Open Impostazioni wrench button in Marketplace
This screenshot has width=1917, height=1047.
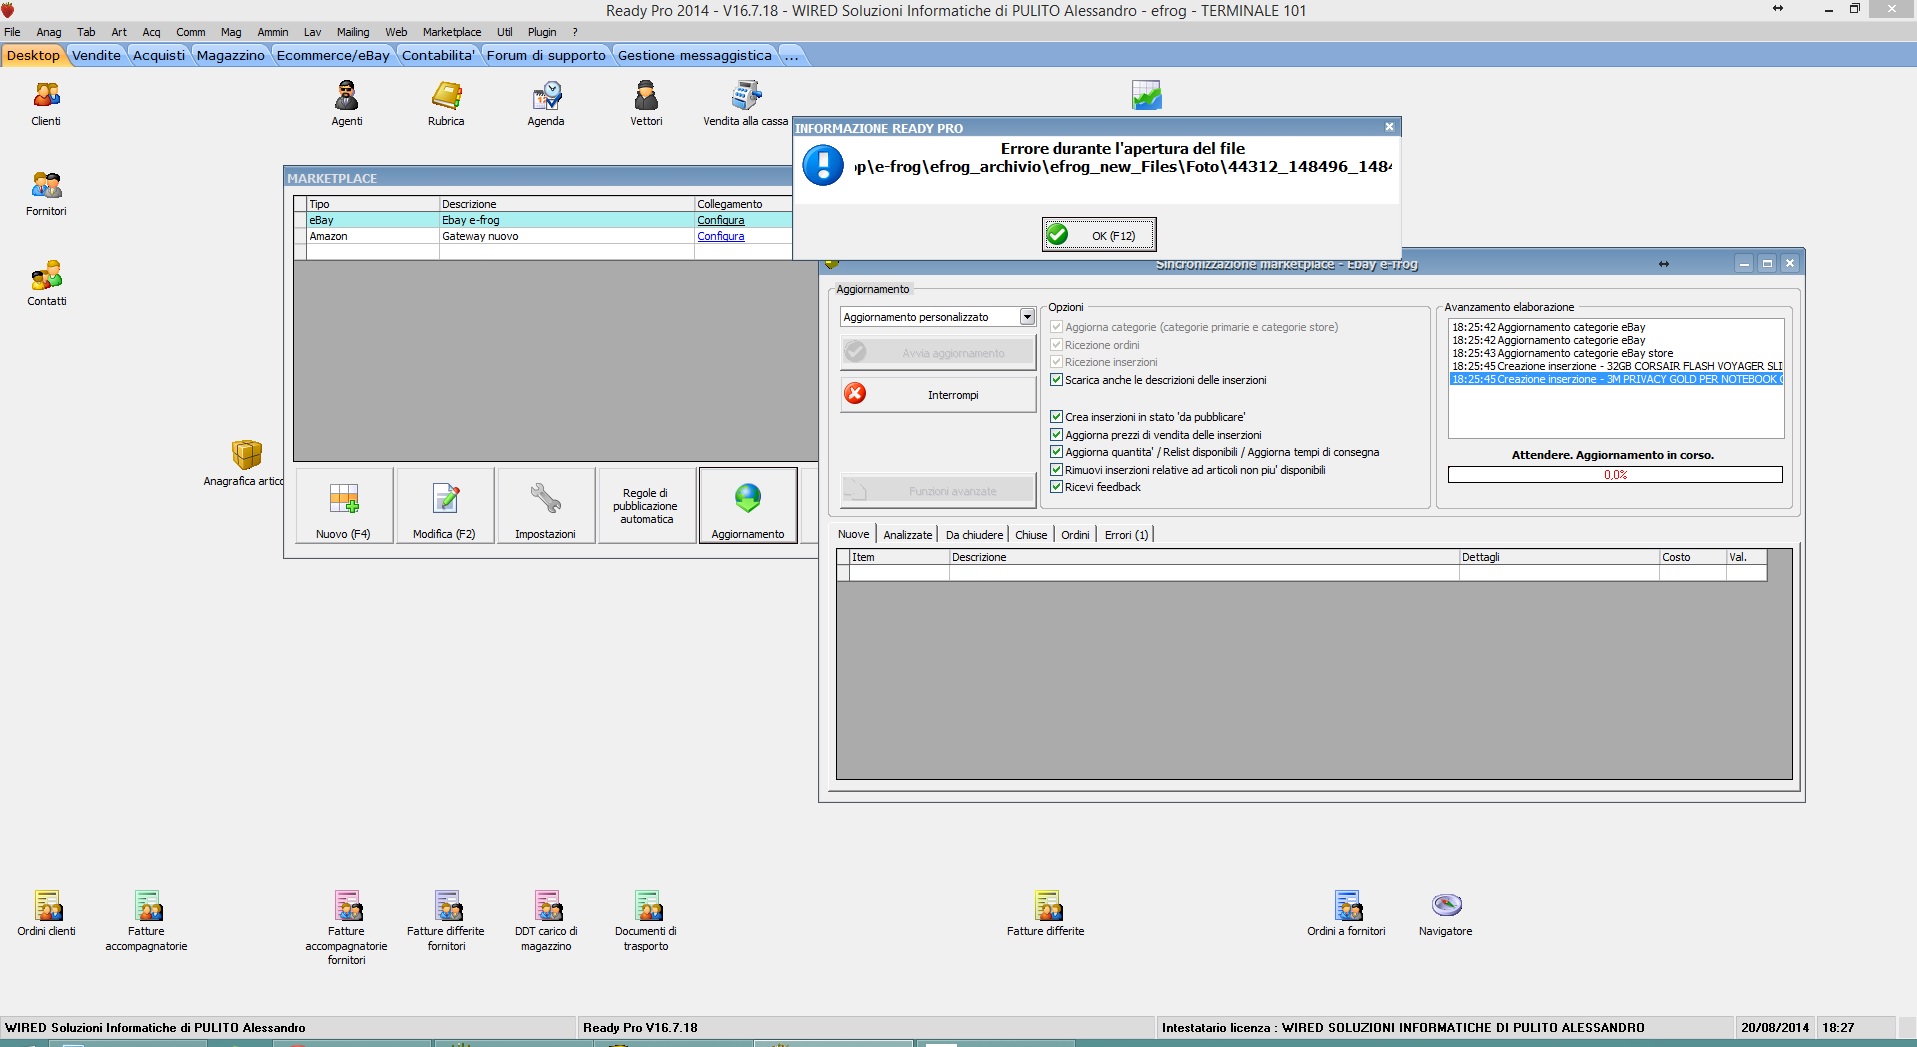[546, 505]
